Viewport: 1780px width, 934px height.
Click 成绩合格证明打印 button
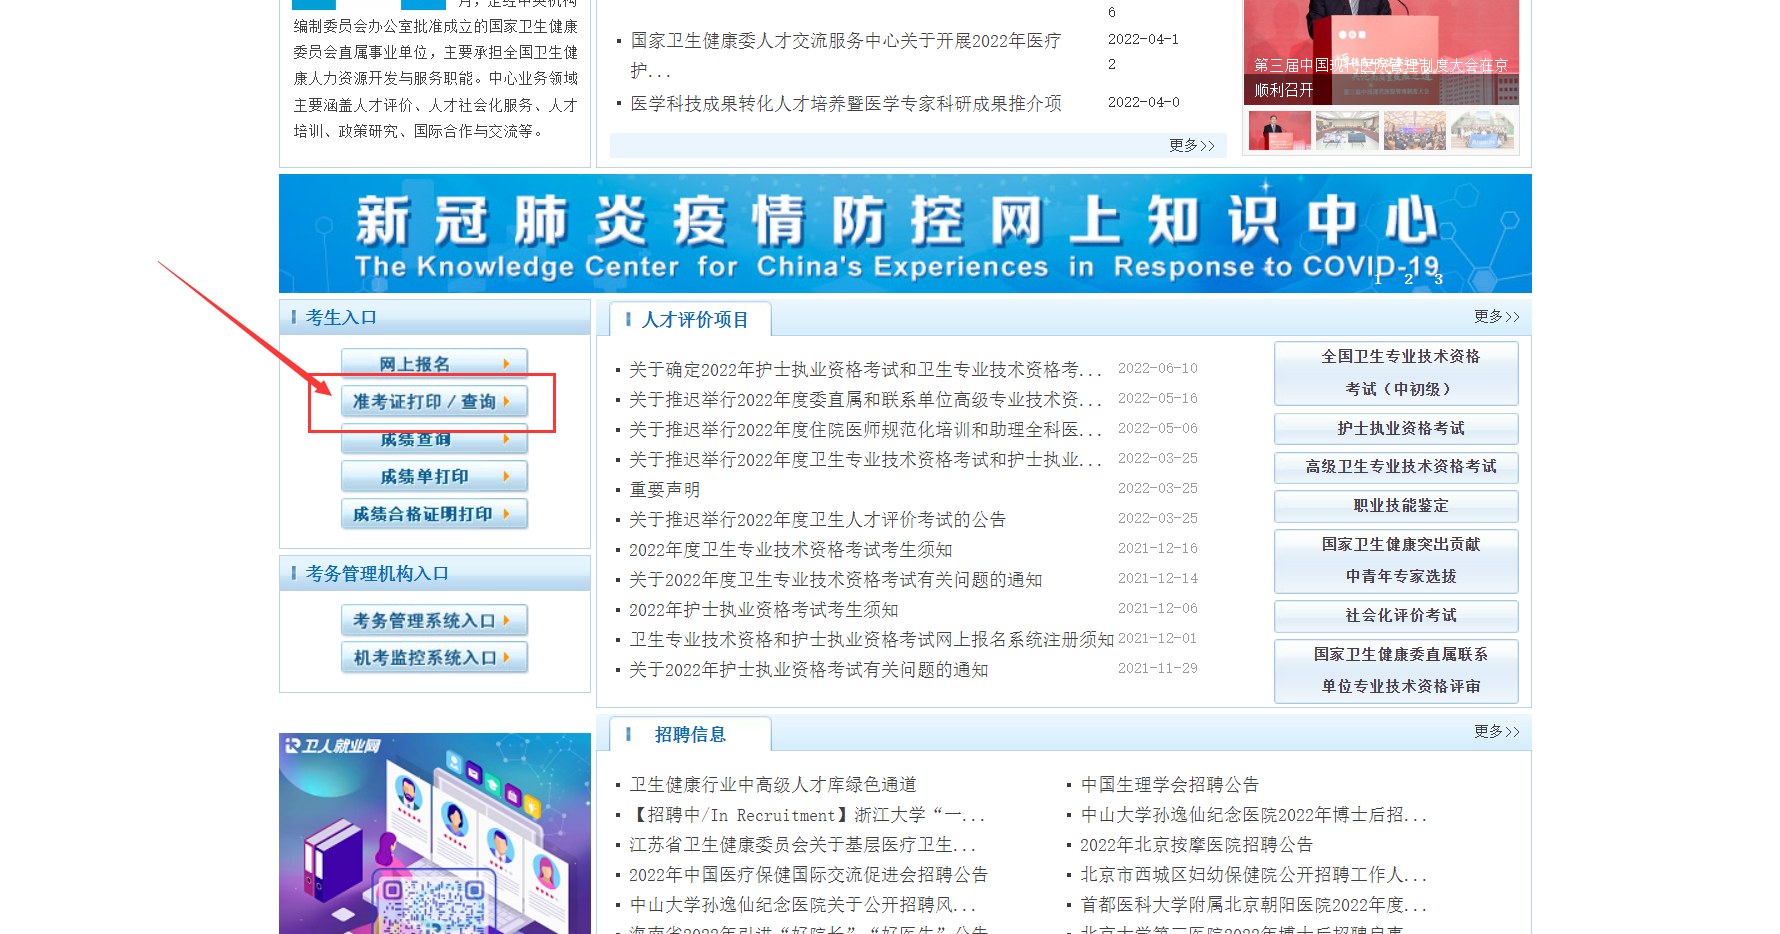point(433,514)
